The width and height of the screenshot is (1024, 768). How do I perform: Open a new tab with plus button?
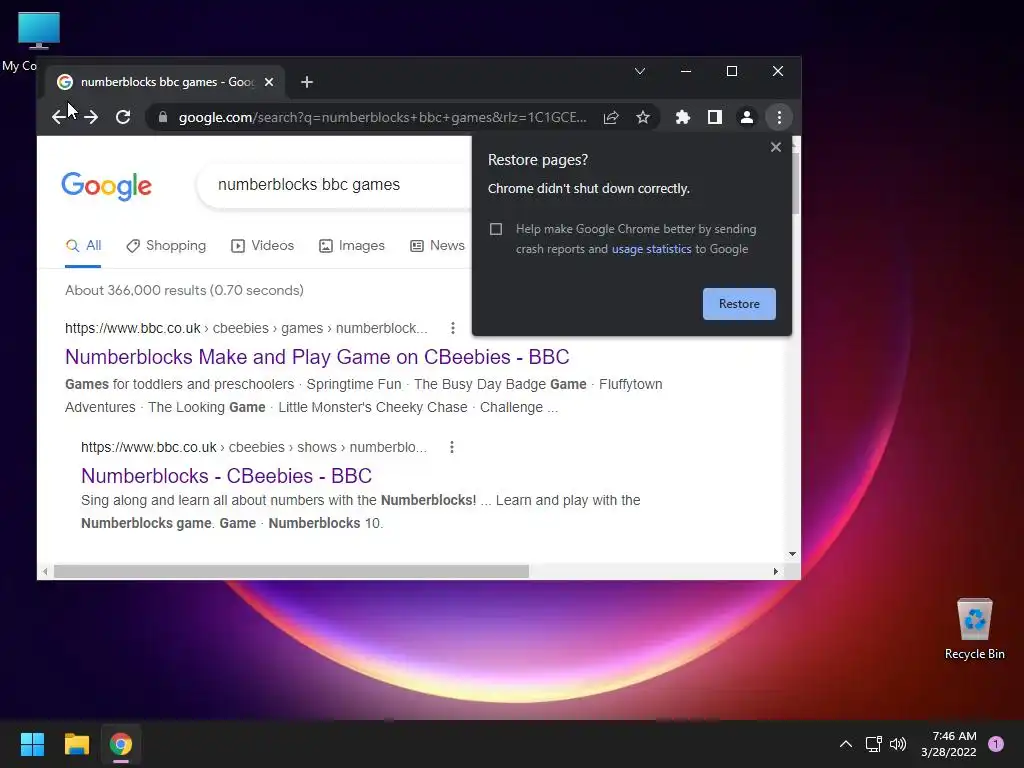coord(307,82)
